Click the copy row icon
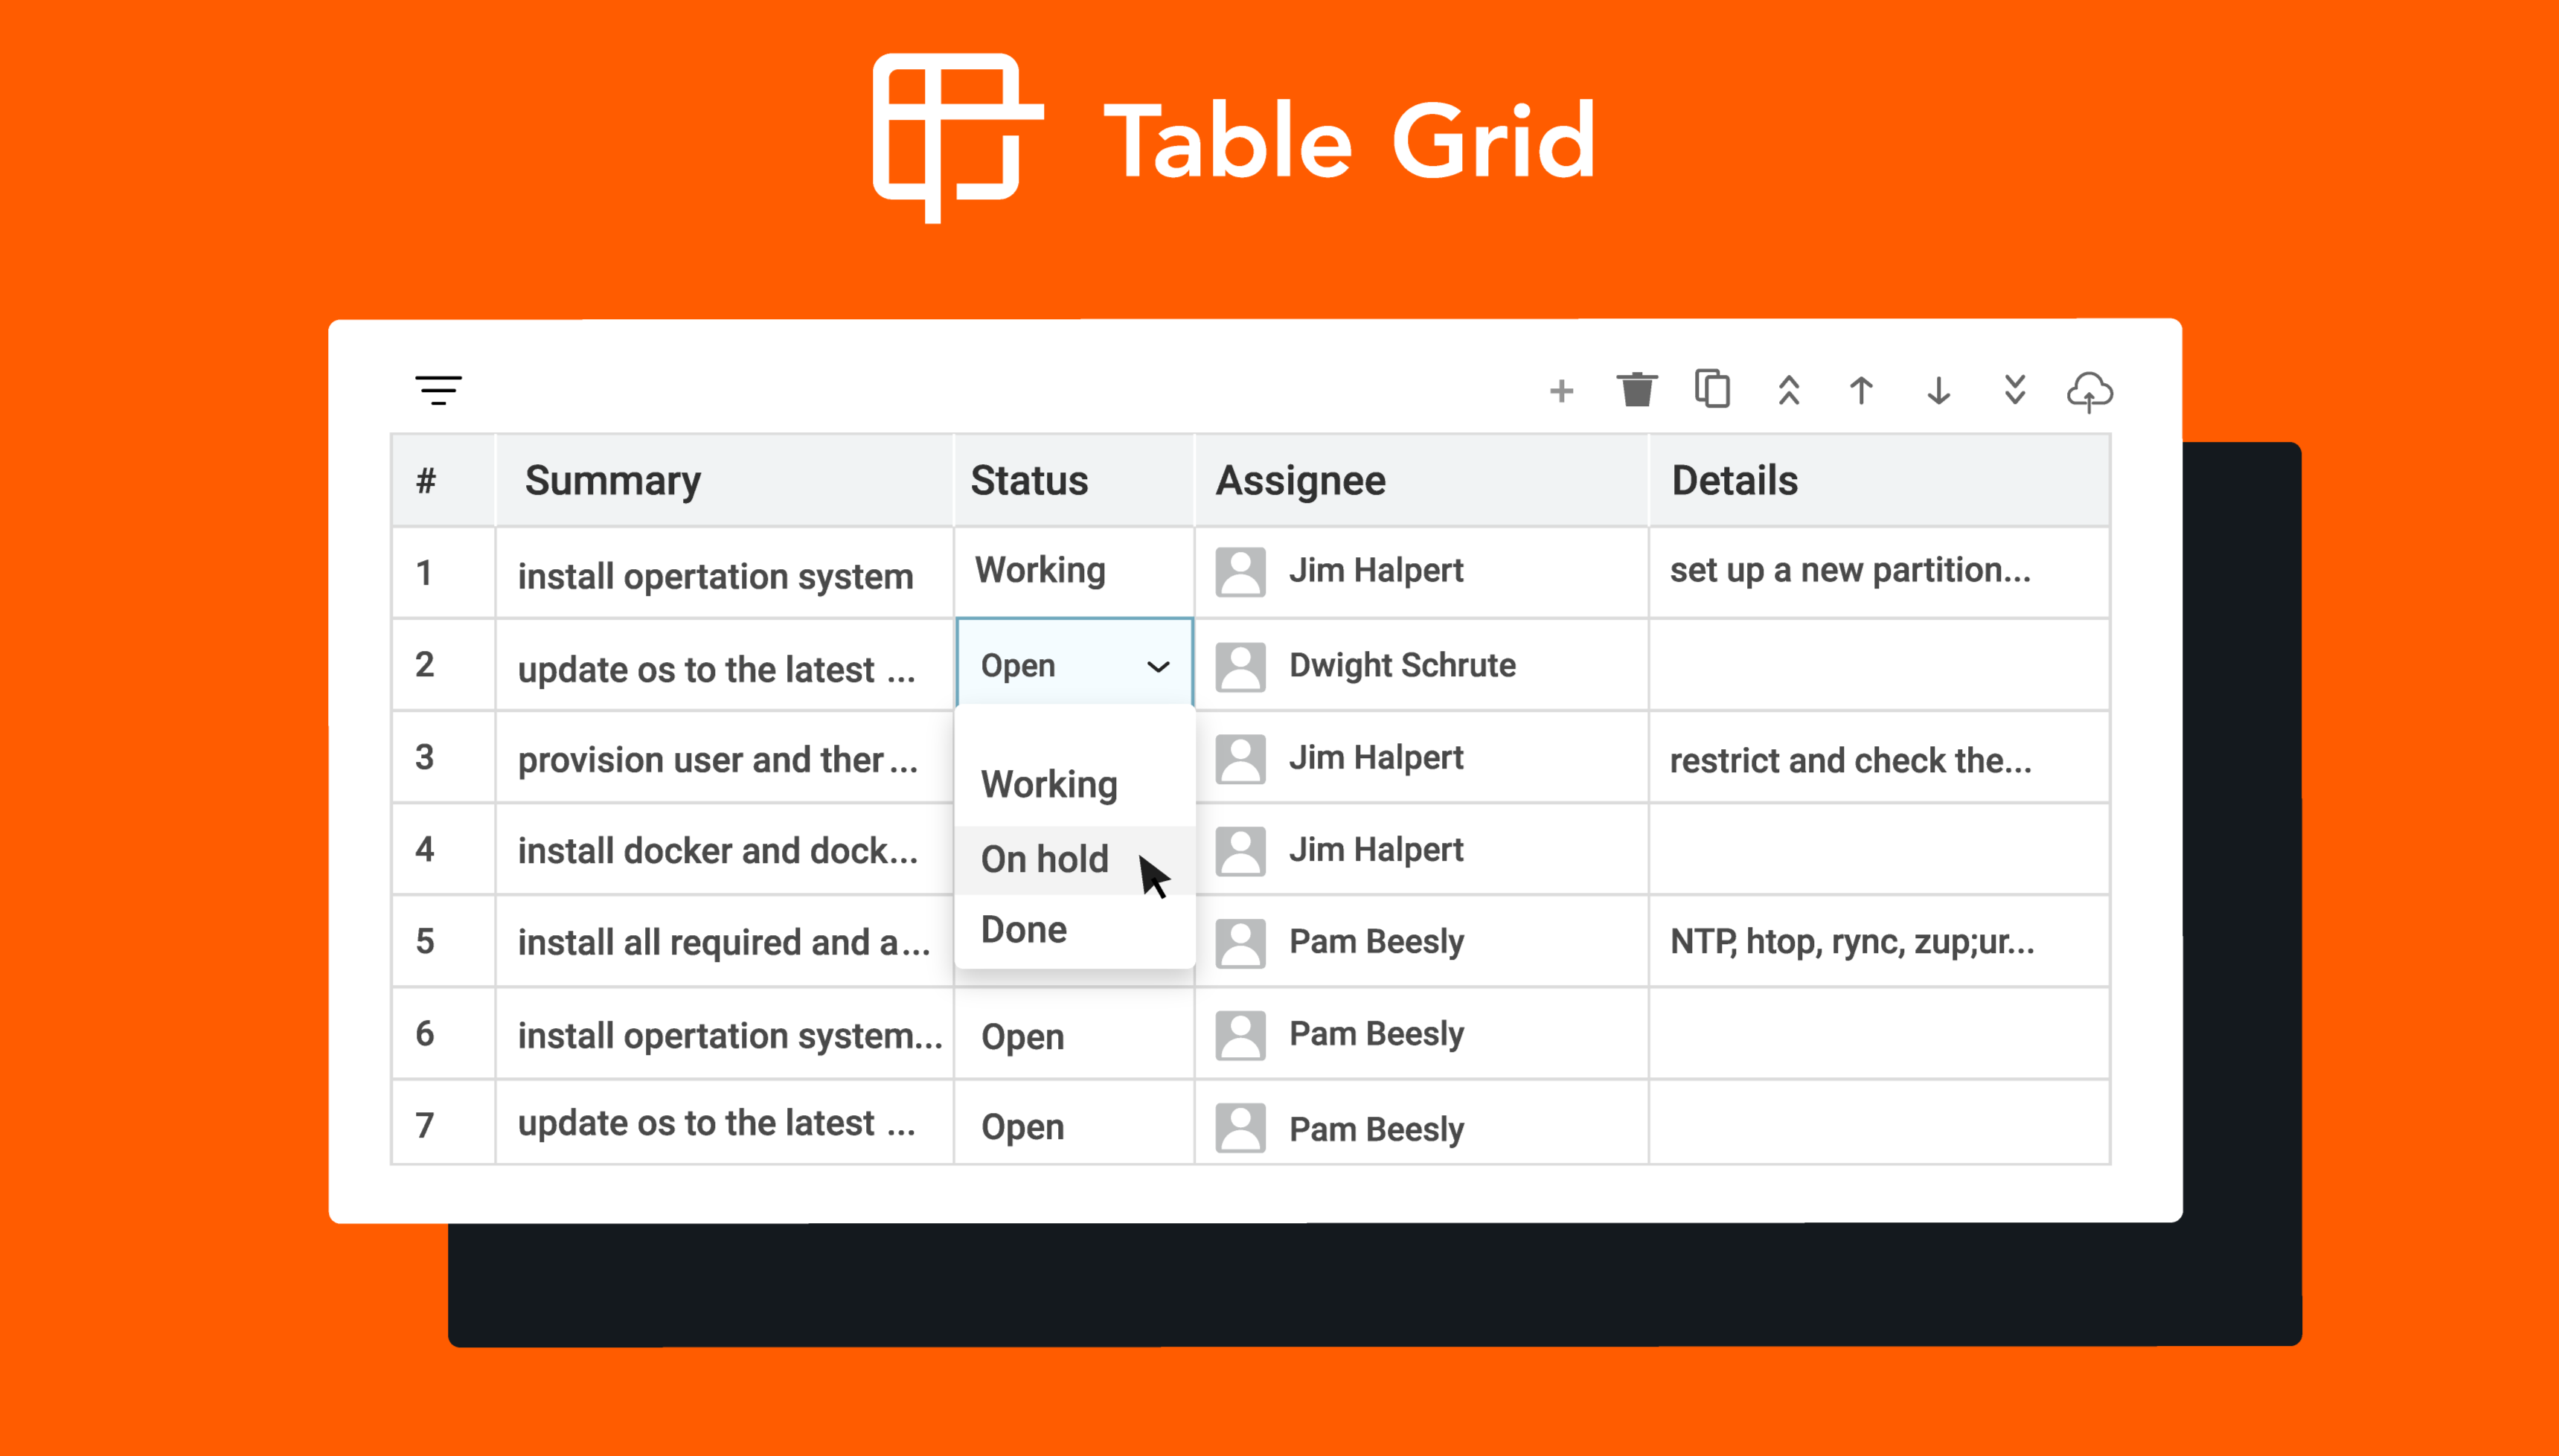 [x=1712, y=389]
